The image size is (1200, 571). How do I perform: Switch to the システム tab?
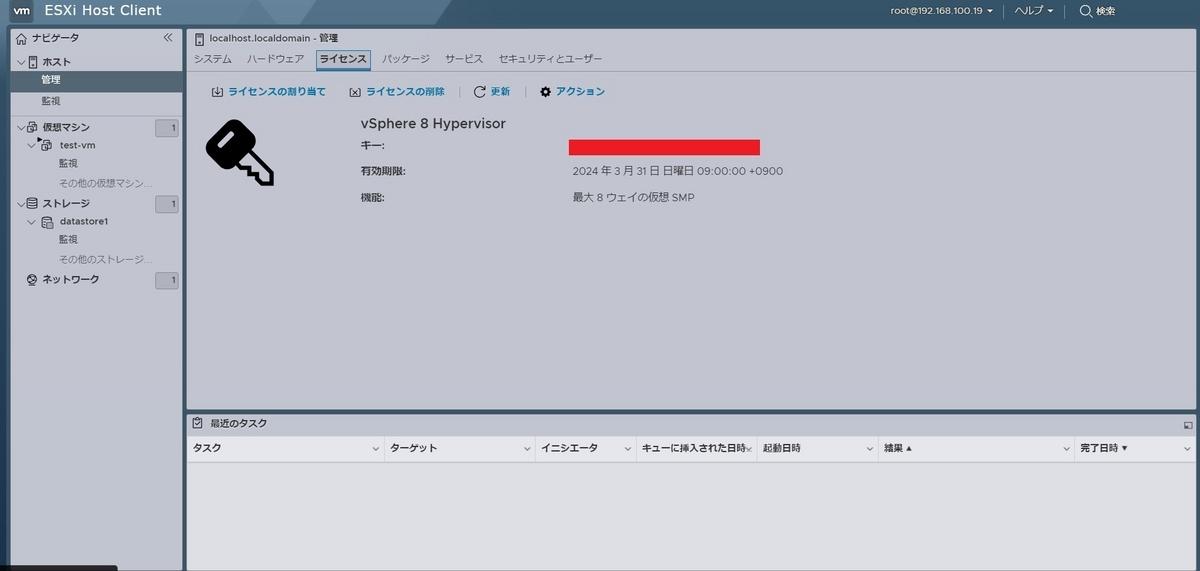212,59
